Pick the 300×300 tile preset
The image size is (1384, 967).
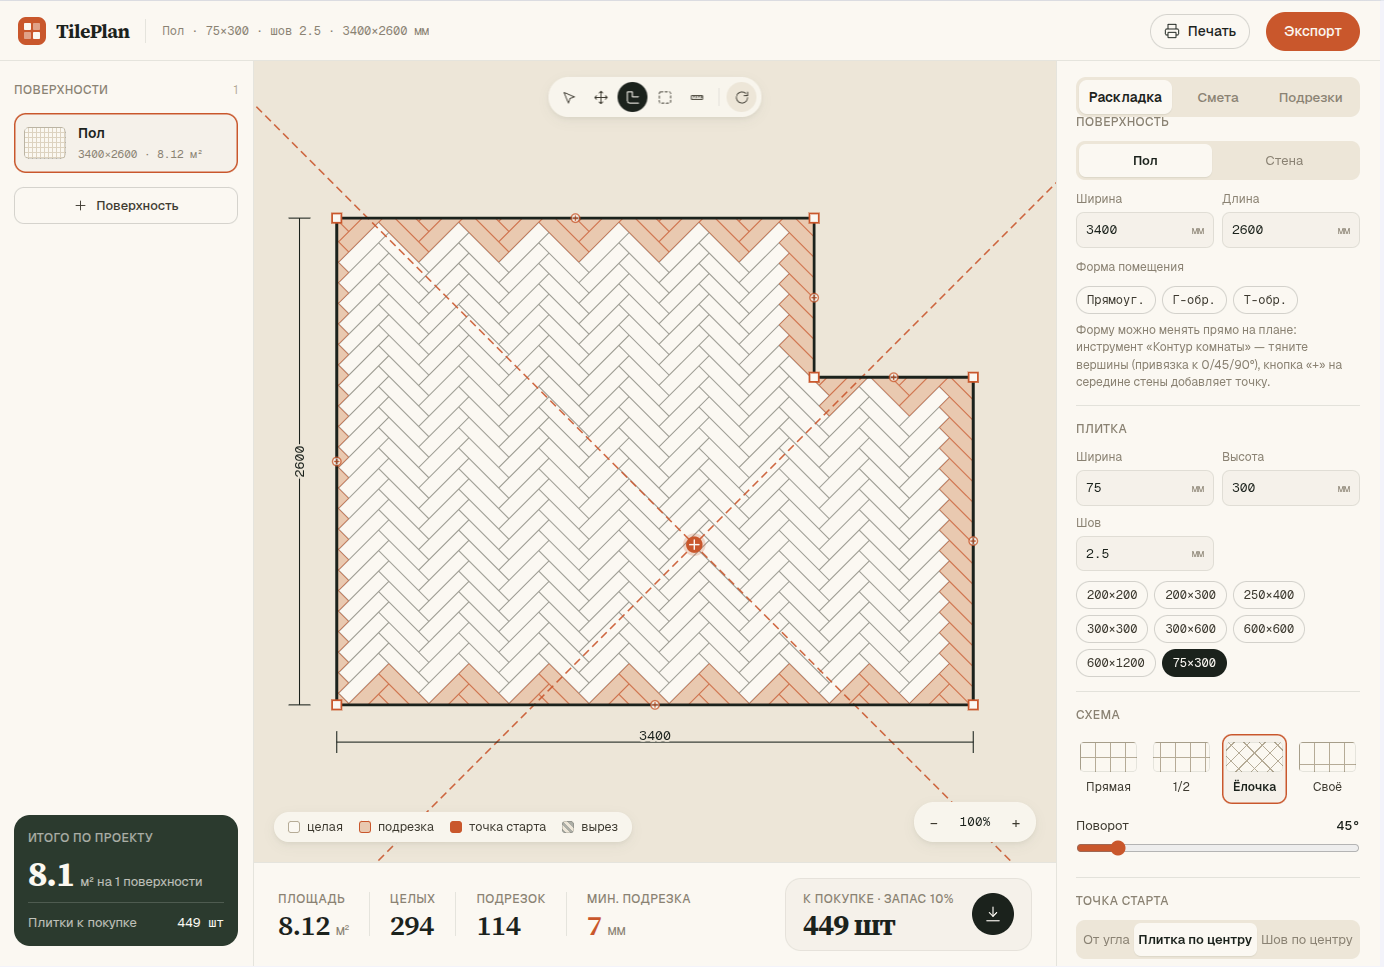tap(1112, 629)
